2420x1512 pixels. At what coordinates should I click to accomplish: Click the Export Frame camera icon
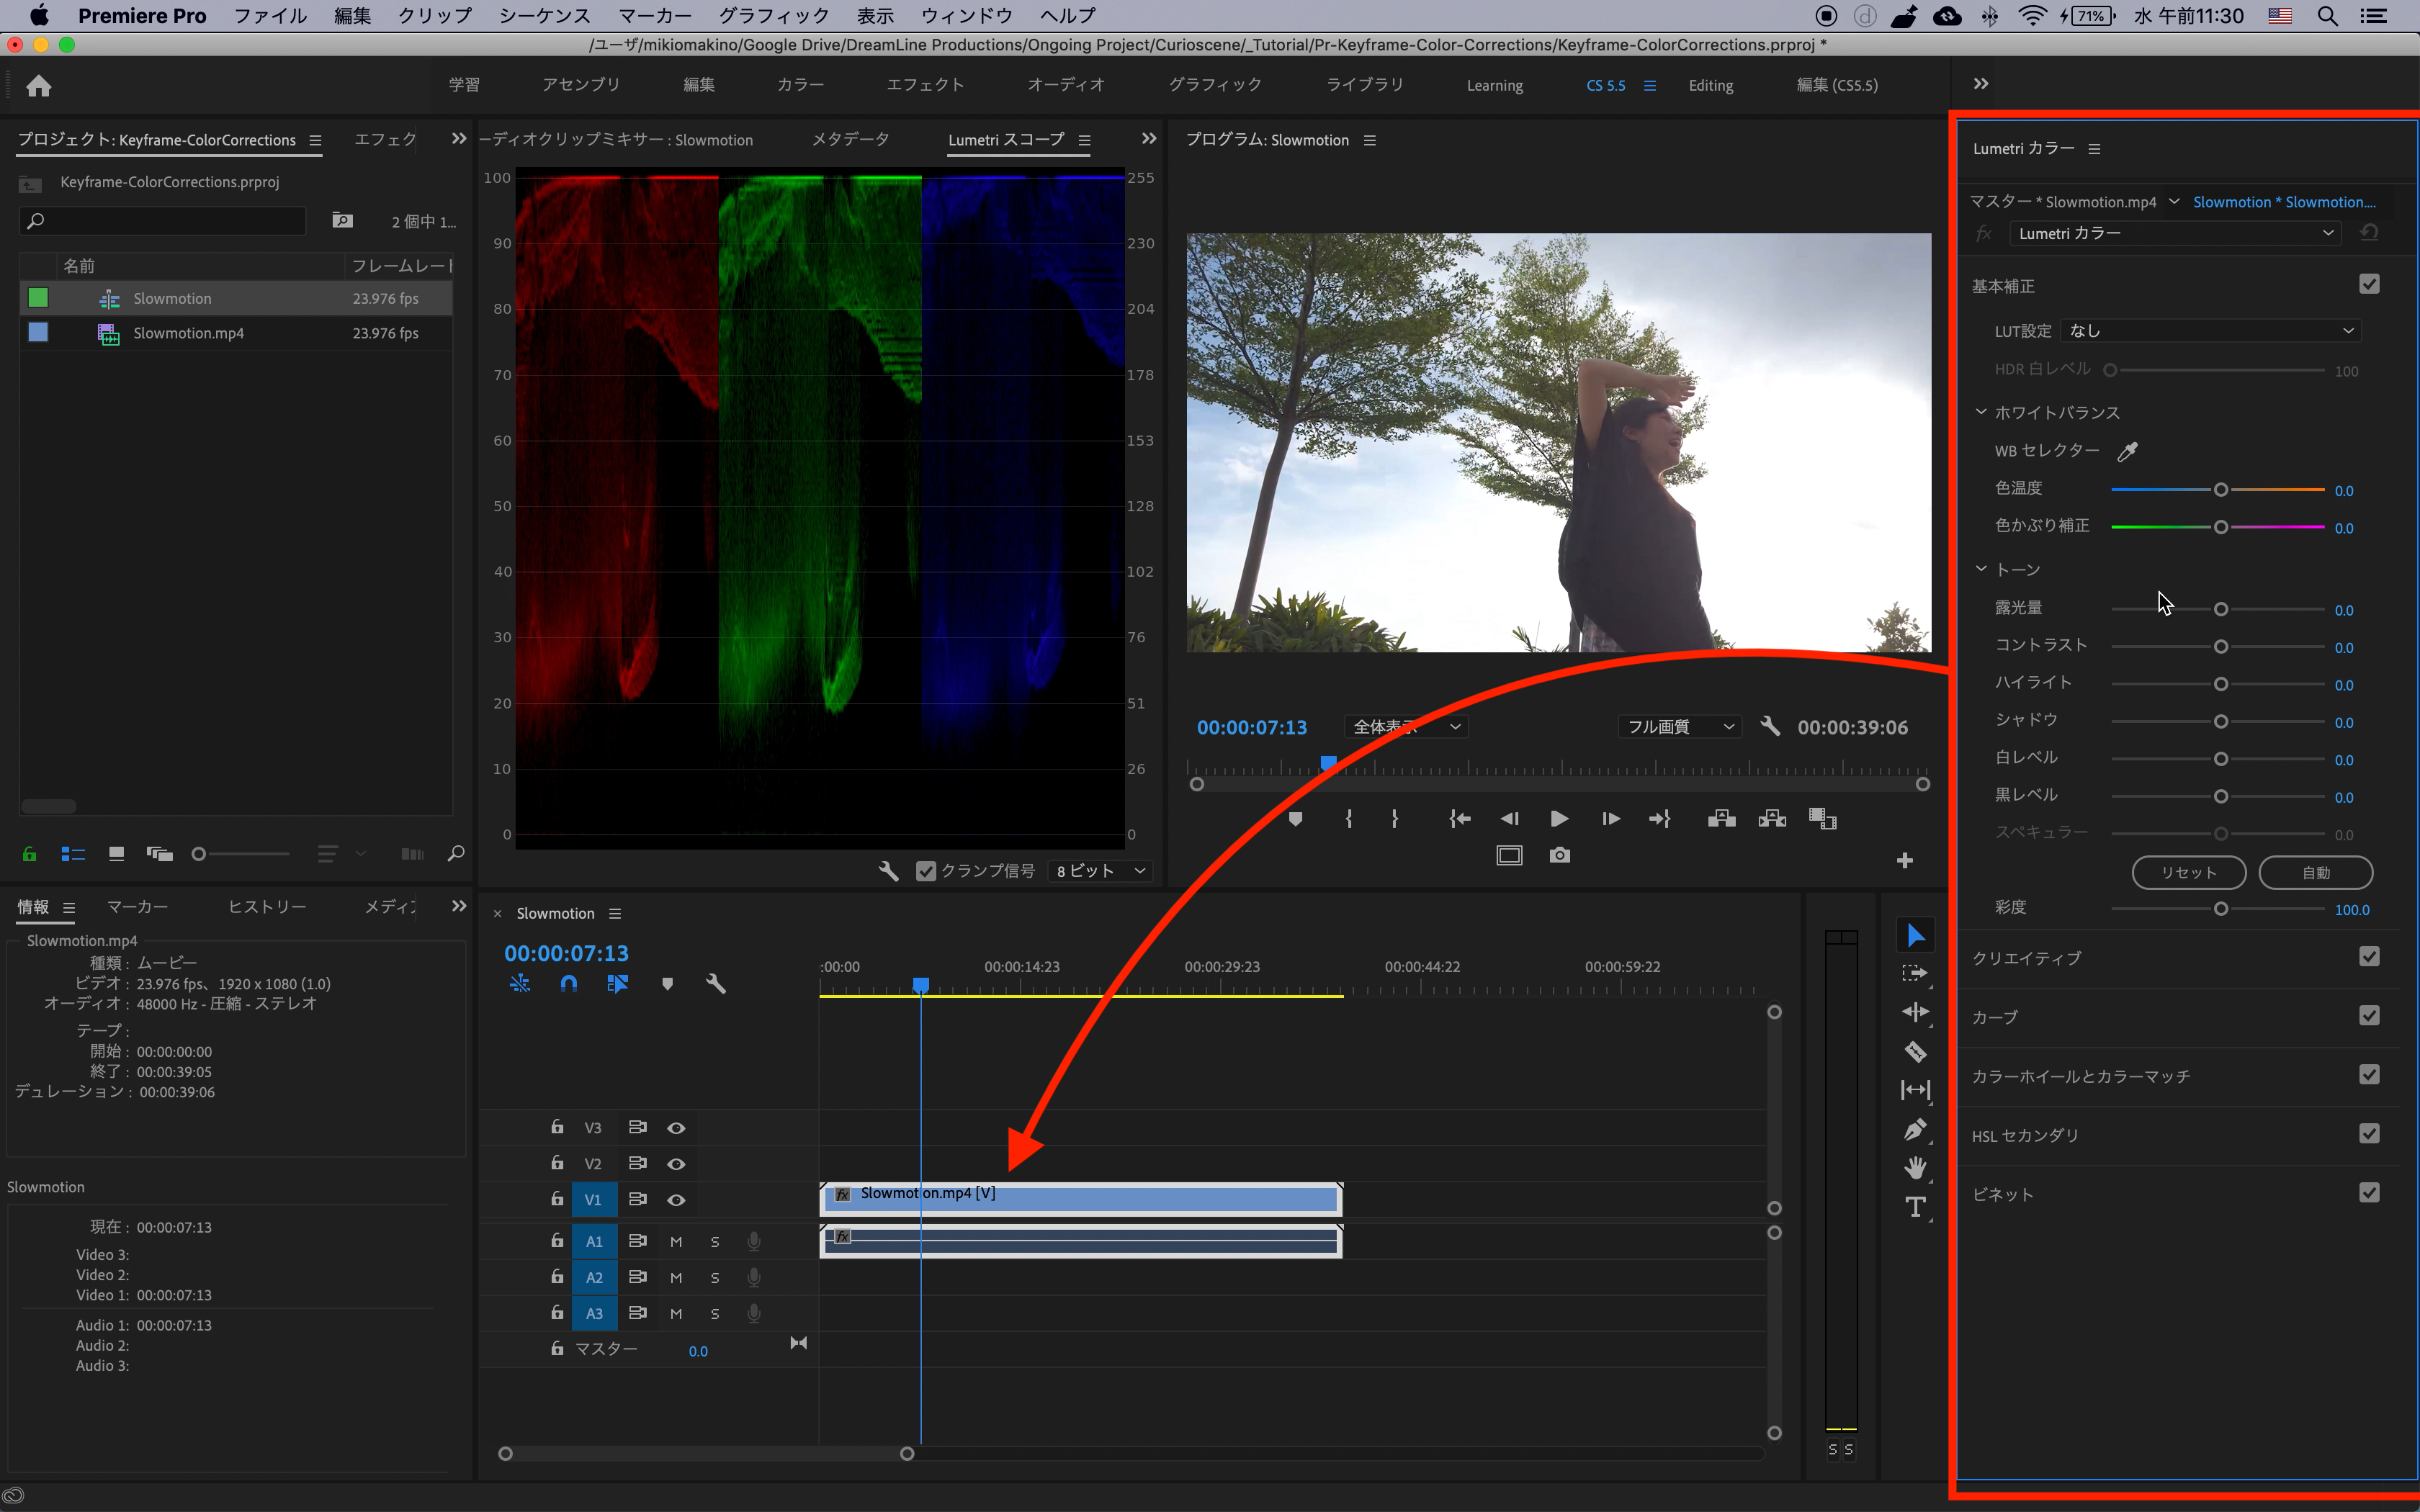tap(1559, 855)
